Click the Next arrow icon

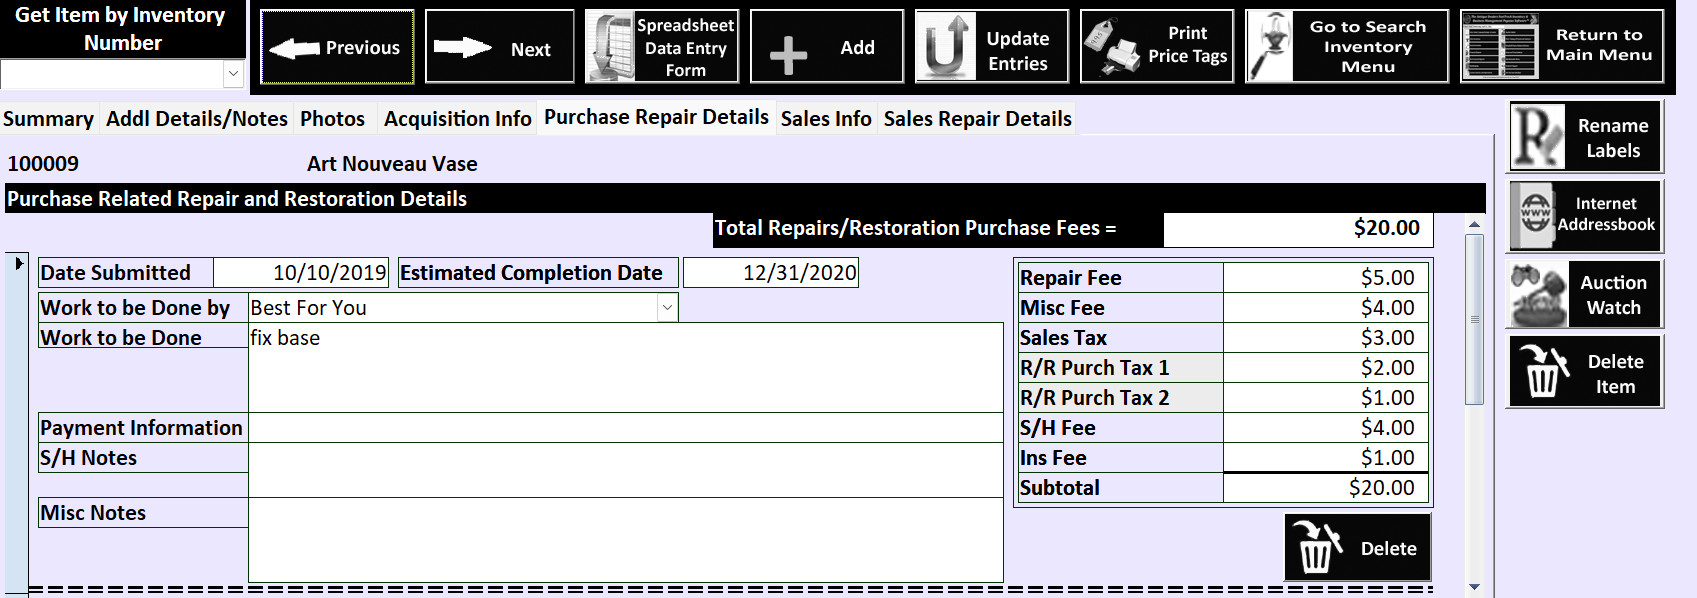(462, 48)
